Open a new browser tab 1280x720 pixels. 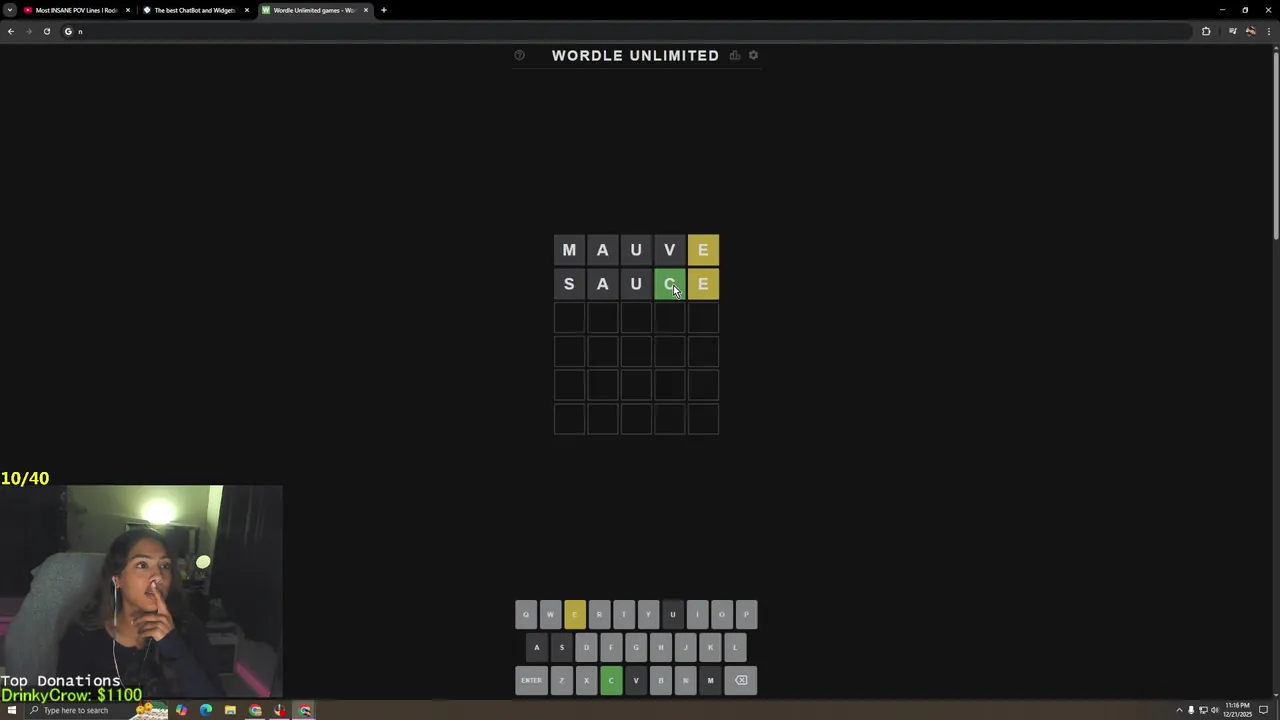(384, 10)
